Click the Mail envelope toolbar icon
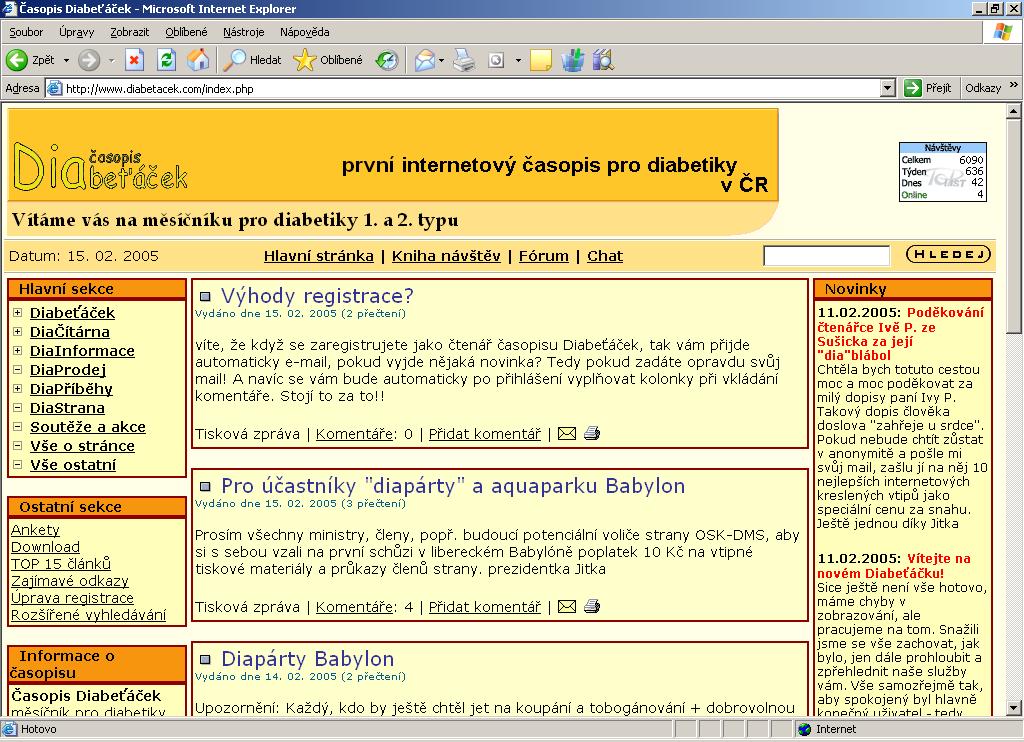The image size is (1024, 742). point(424,60)
